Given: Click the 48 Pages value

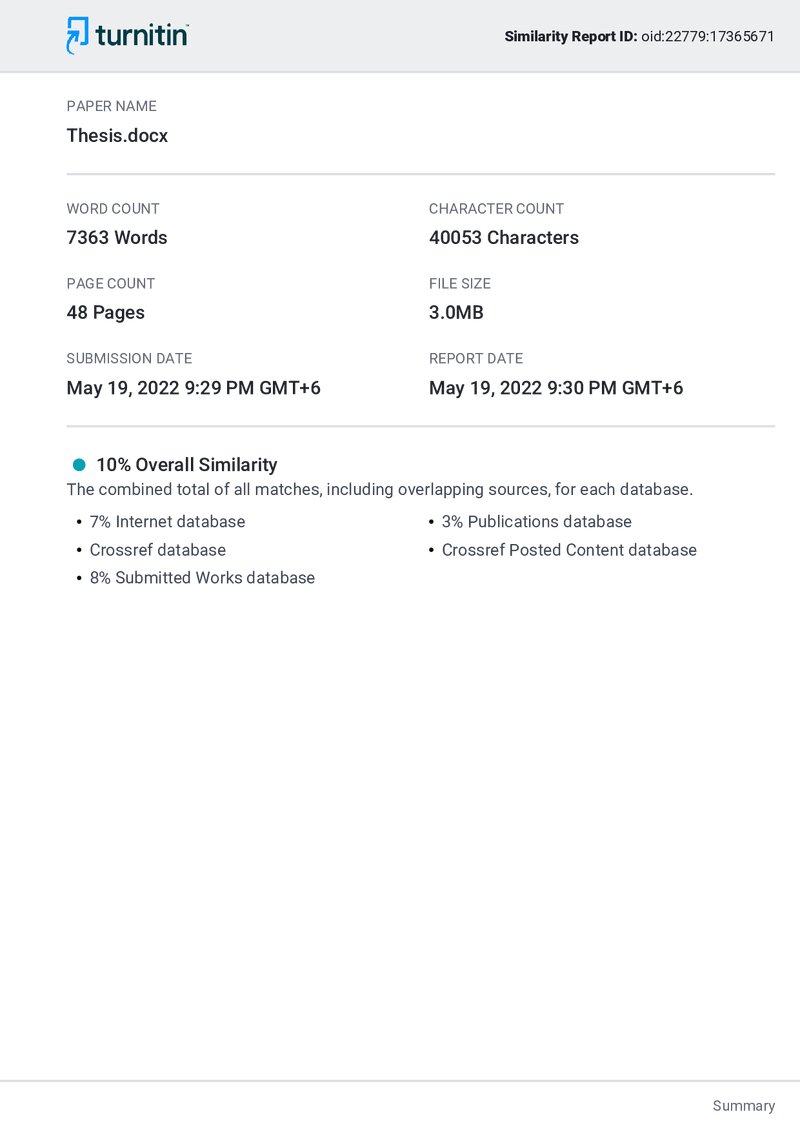Looking at the screenshot, I should (105, 313).
